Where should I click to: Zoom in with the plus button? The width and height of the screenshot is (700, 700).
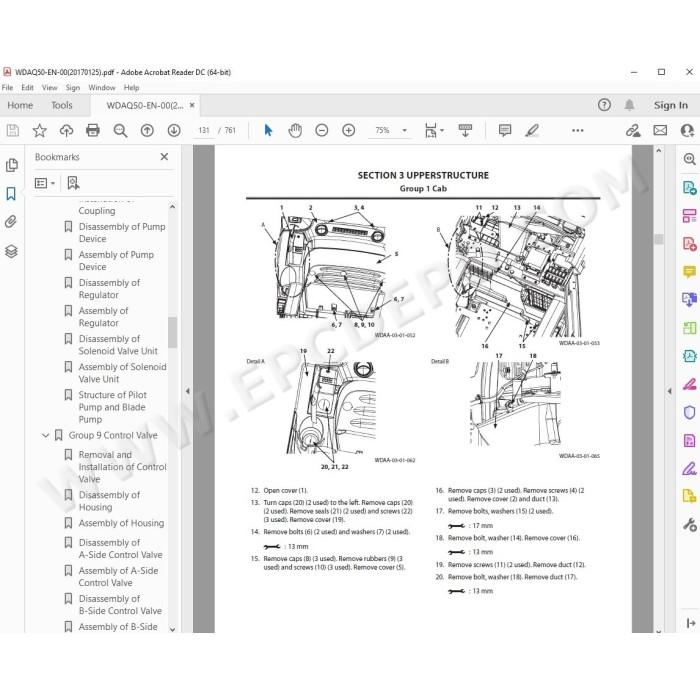[349, 130]
